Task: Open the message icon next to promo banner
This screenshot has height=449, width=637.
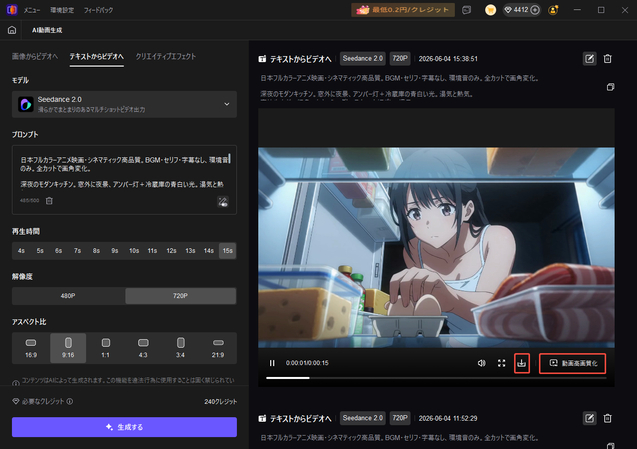Action: [466, 10]
